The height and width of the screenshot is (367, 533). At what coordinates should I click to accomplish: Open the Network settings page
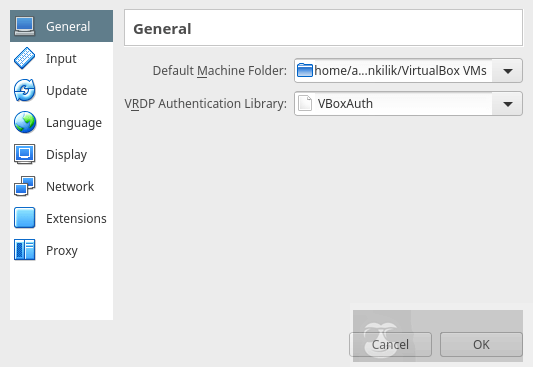(70, 186)
